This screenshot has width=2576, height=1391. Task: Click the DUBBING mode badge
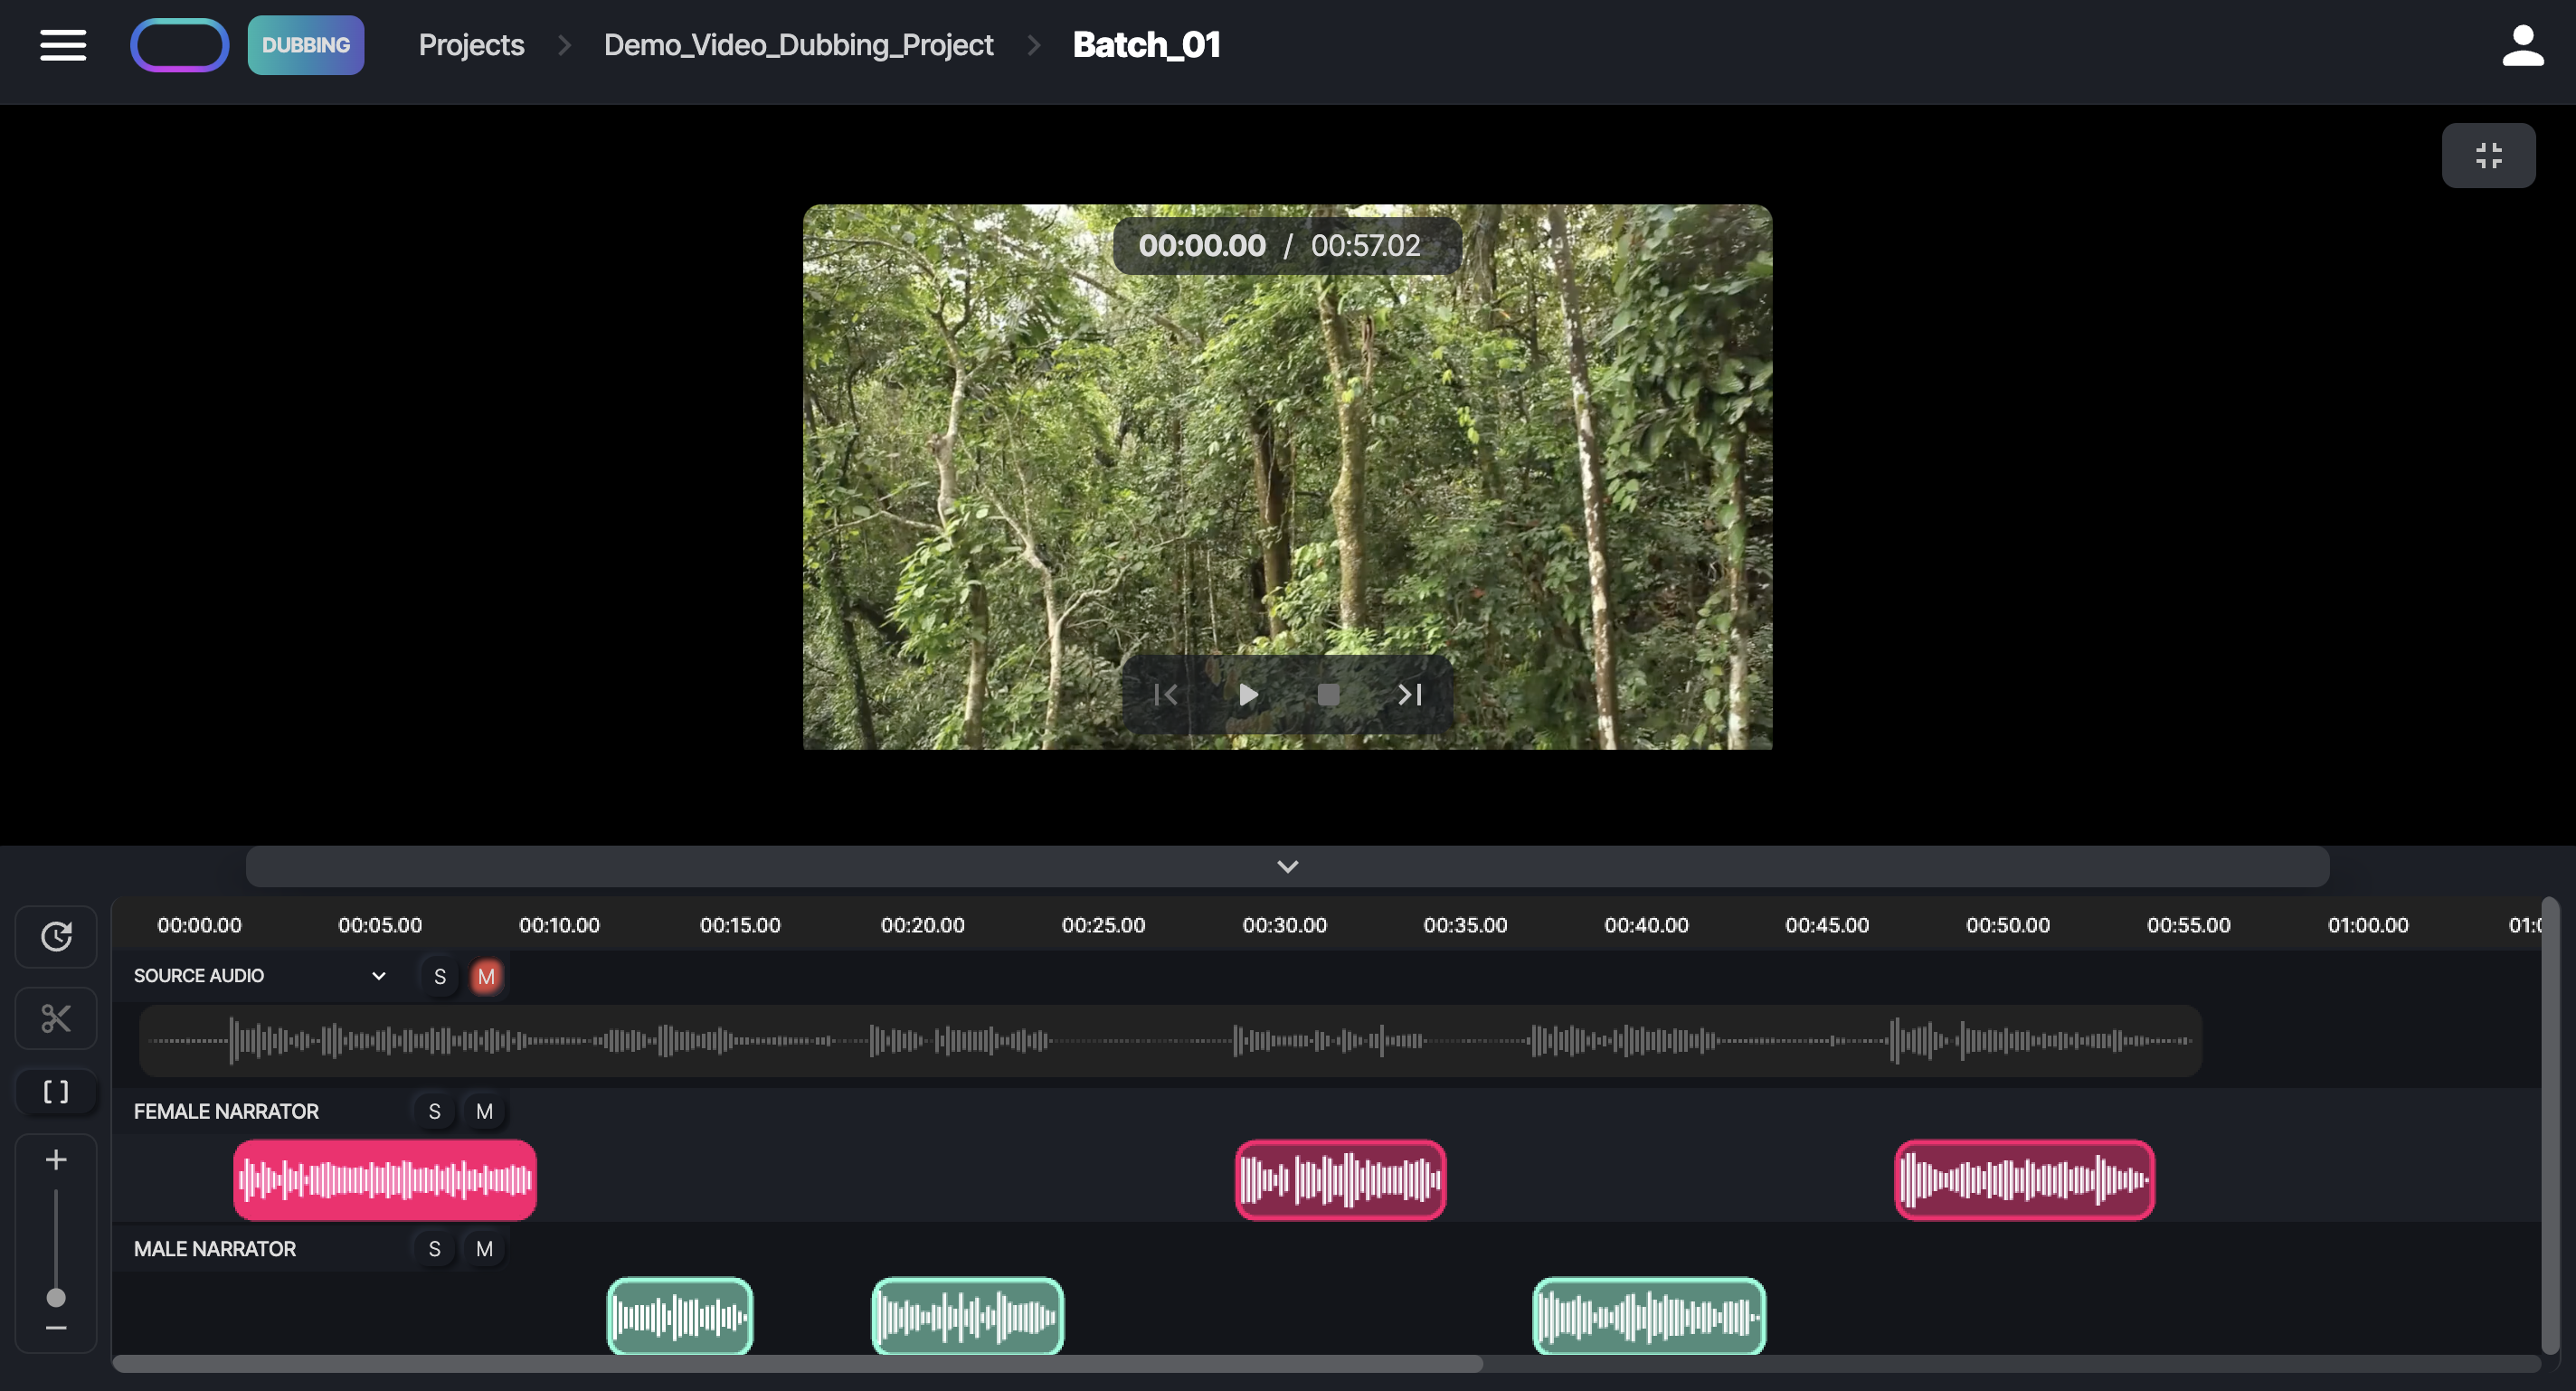click(x=305, y=44)
